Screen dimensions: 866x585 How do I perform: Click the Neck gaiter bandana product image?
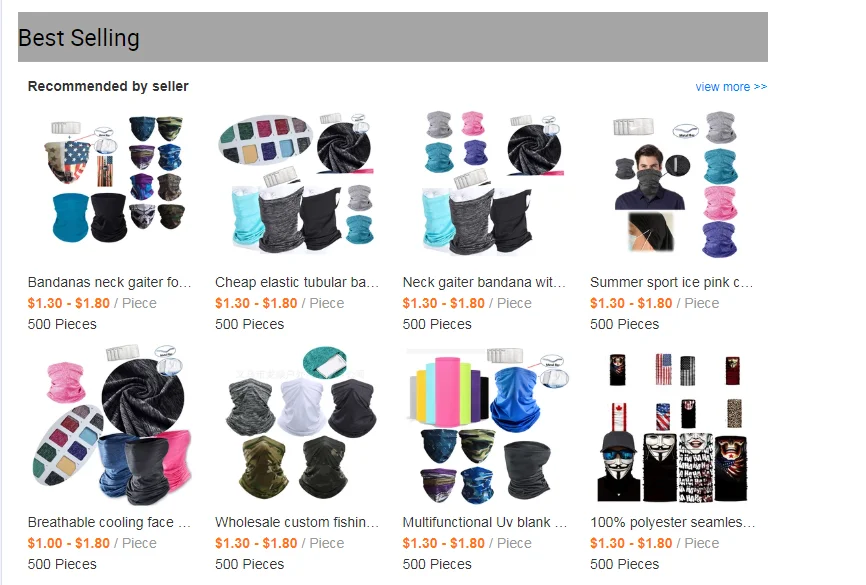pyautogui.click(x=484, y=183)
